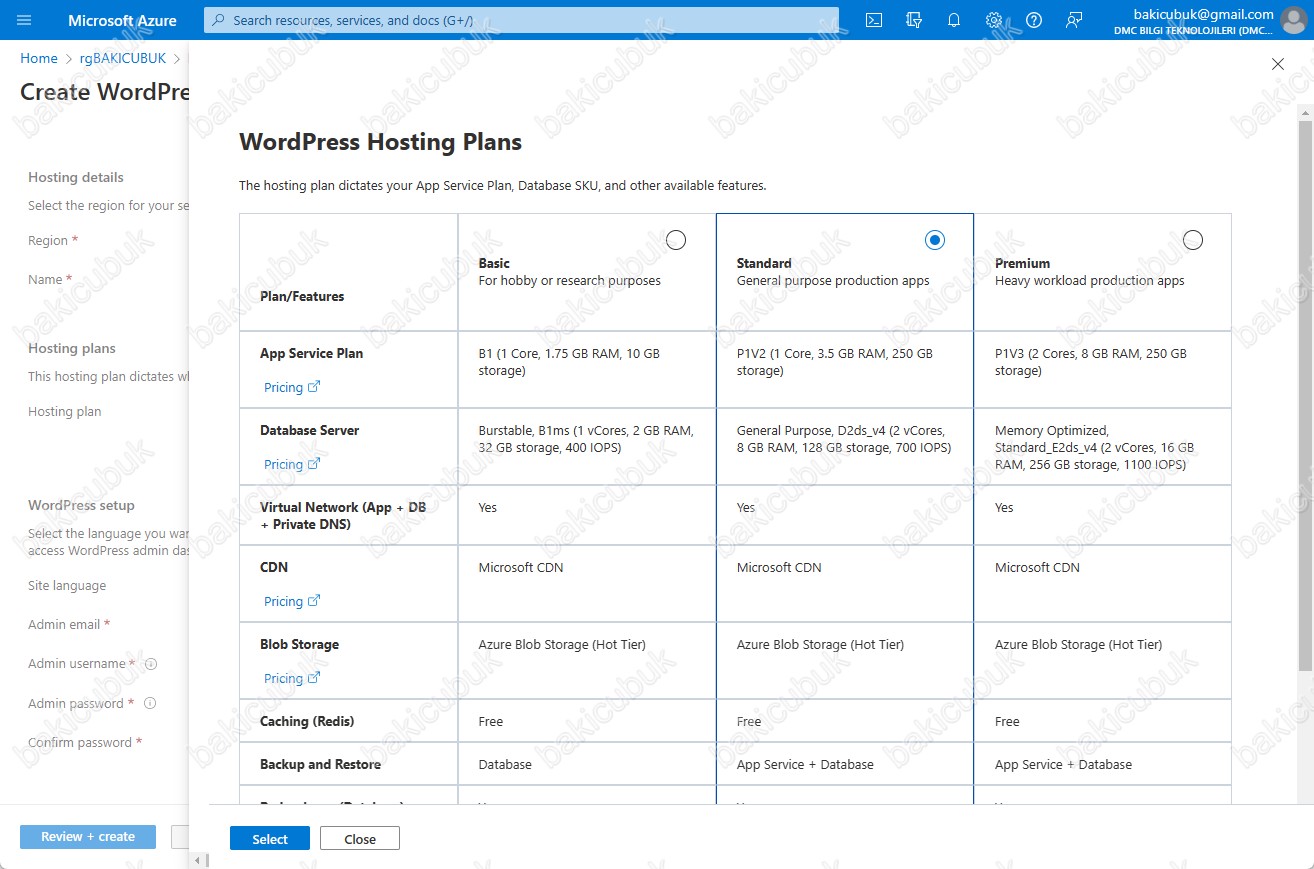Open the Feedback icon in top bar
The height and width of the screenshot is (869, 1314).
pos(1074,20)
